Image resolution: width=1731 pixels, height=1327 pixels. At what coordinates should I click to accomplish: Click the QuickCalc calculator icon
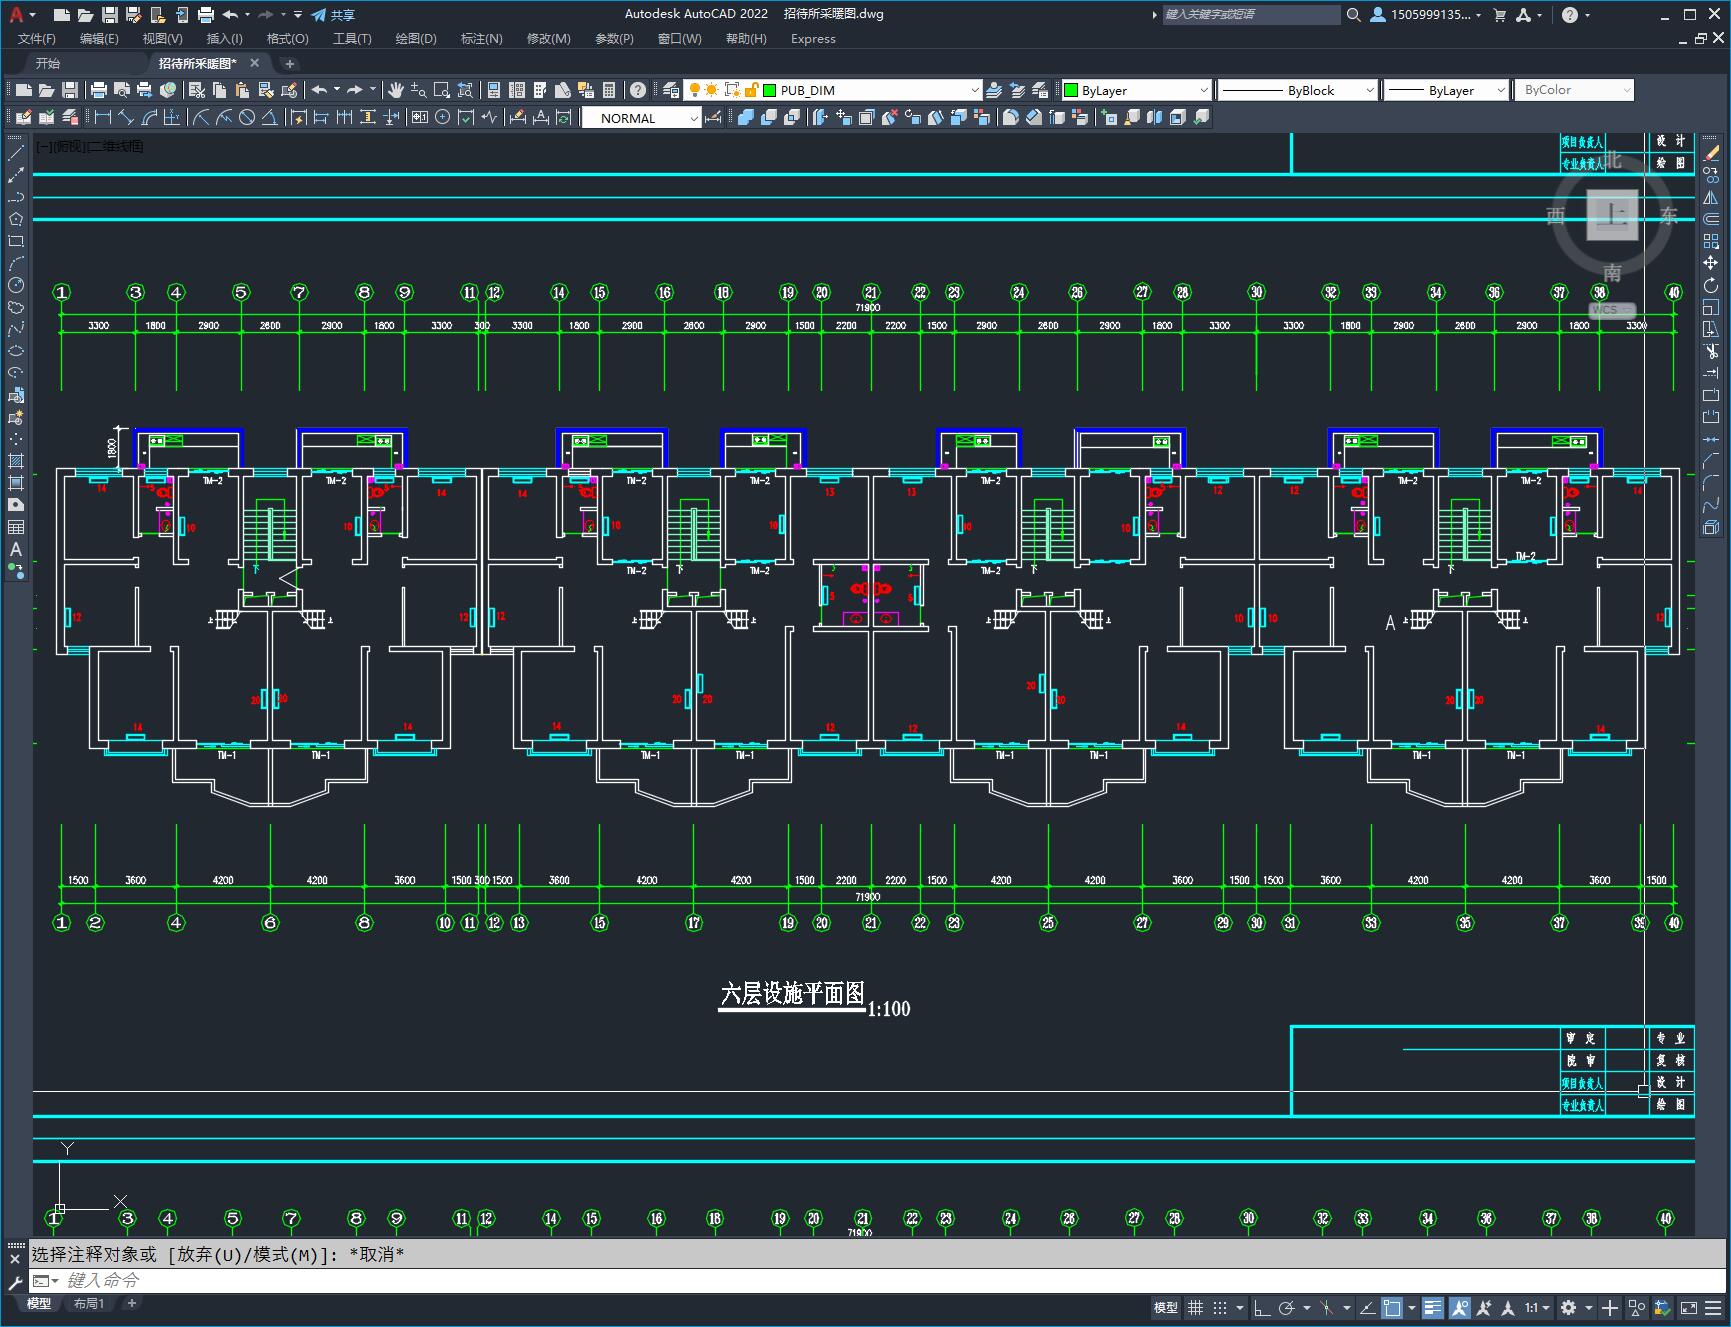pos(609,90)
